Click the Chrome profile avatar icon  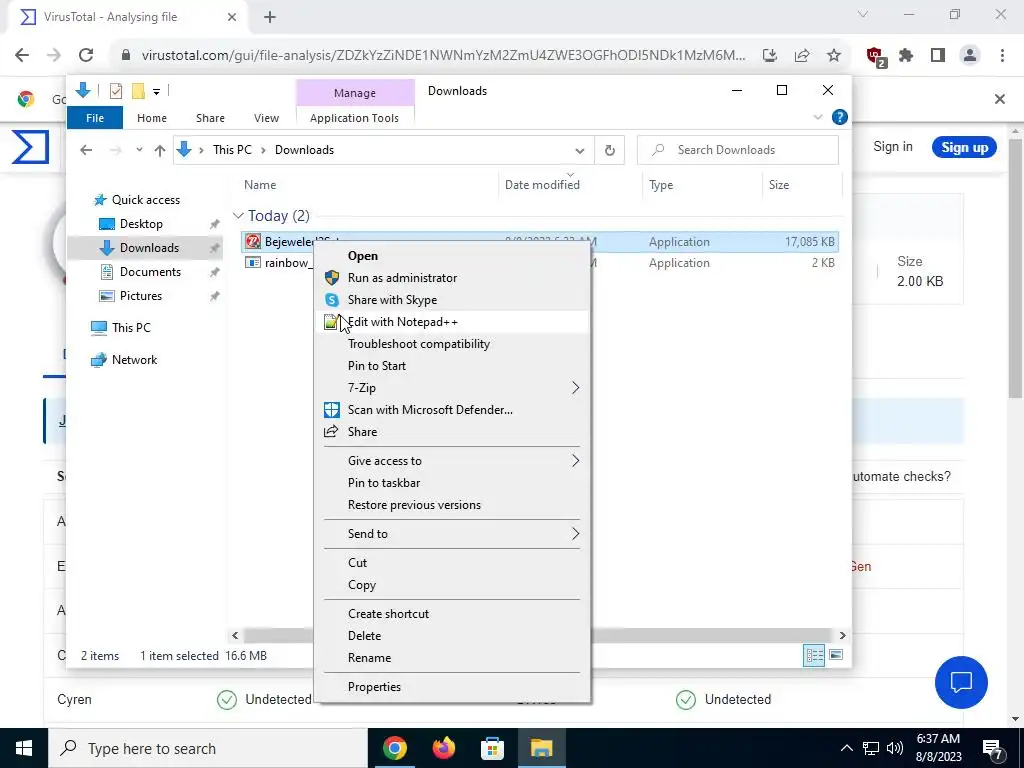point(970,56)
